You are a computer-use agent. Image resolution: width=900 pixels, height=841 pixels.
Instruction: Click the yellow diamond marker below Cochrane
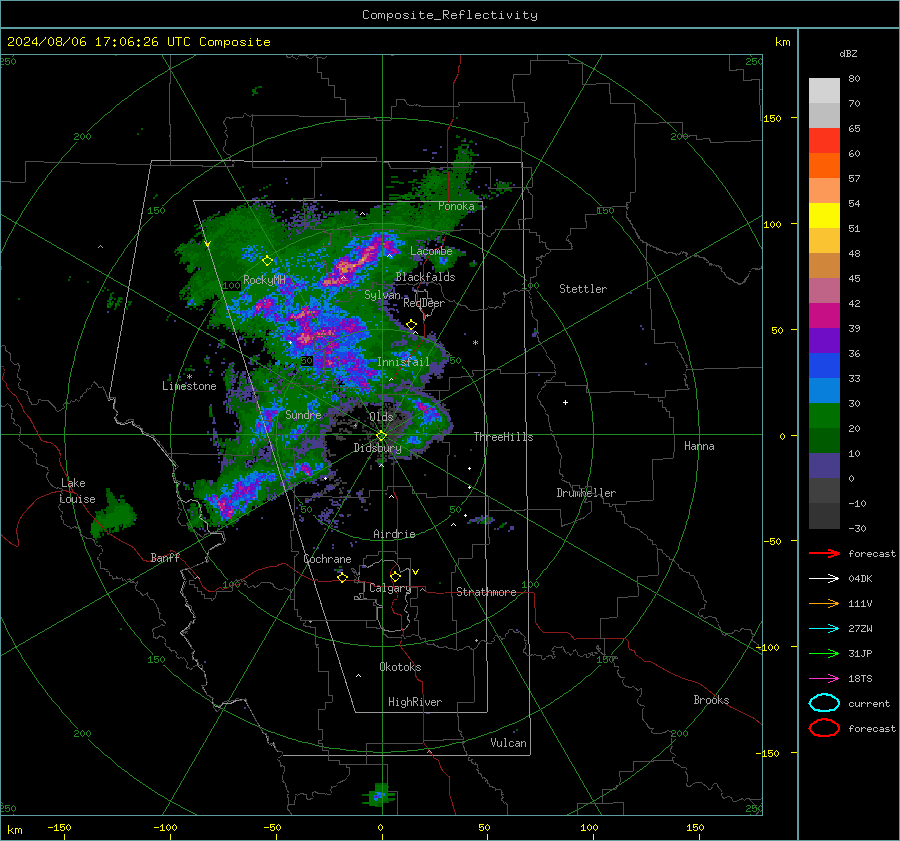point(342,578)
